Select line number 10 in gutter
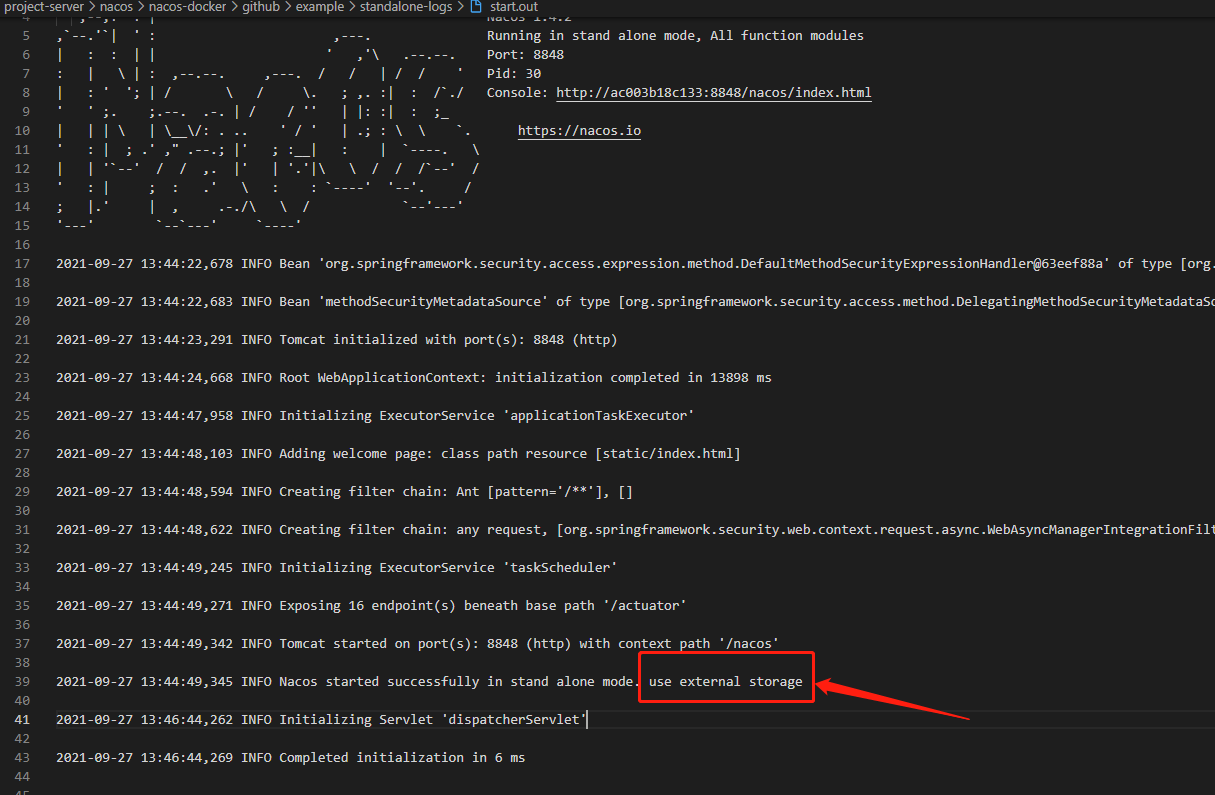The height and width of the screenshot is (795, 1215). coord(23,131)
